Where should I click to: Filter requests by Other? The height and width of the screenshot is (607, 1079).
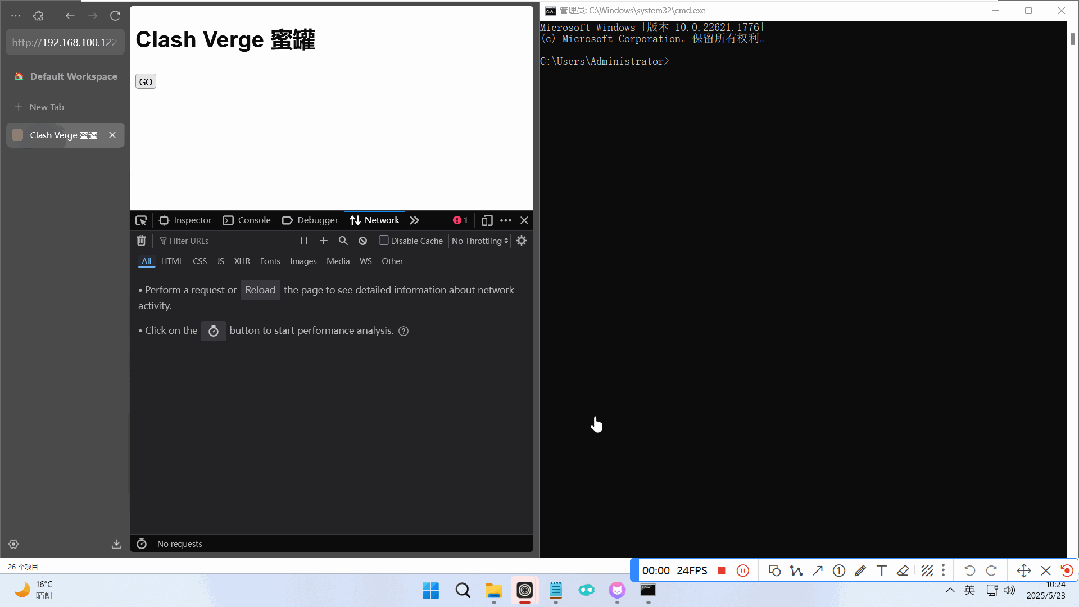click(392, 262)
